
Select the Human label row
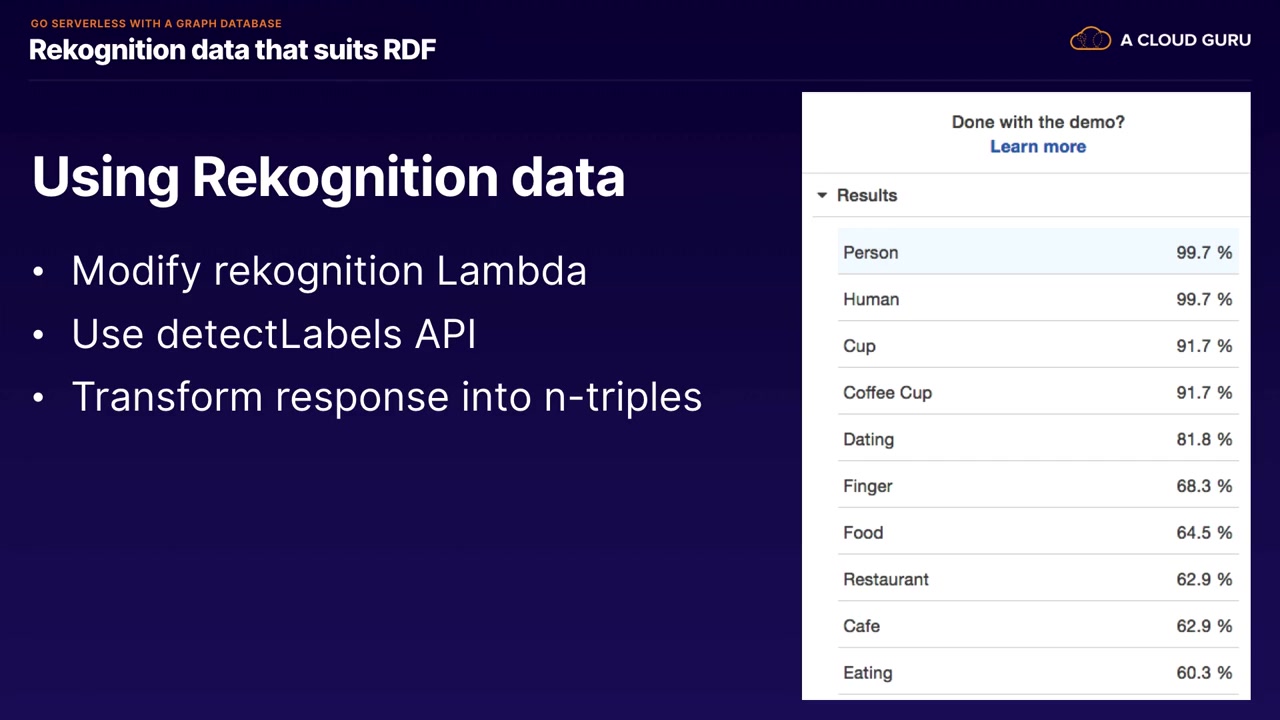pos(1037,299)
